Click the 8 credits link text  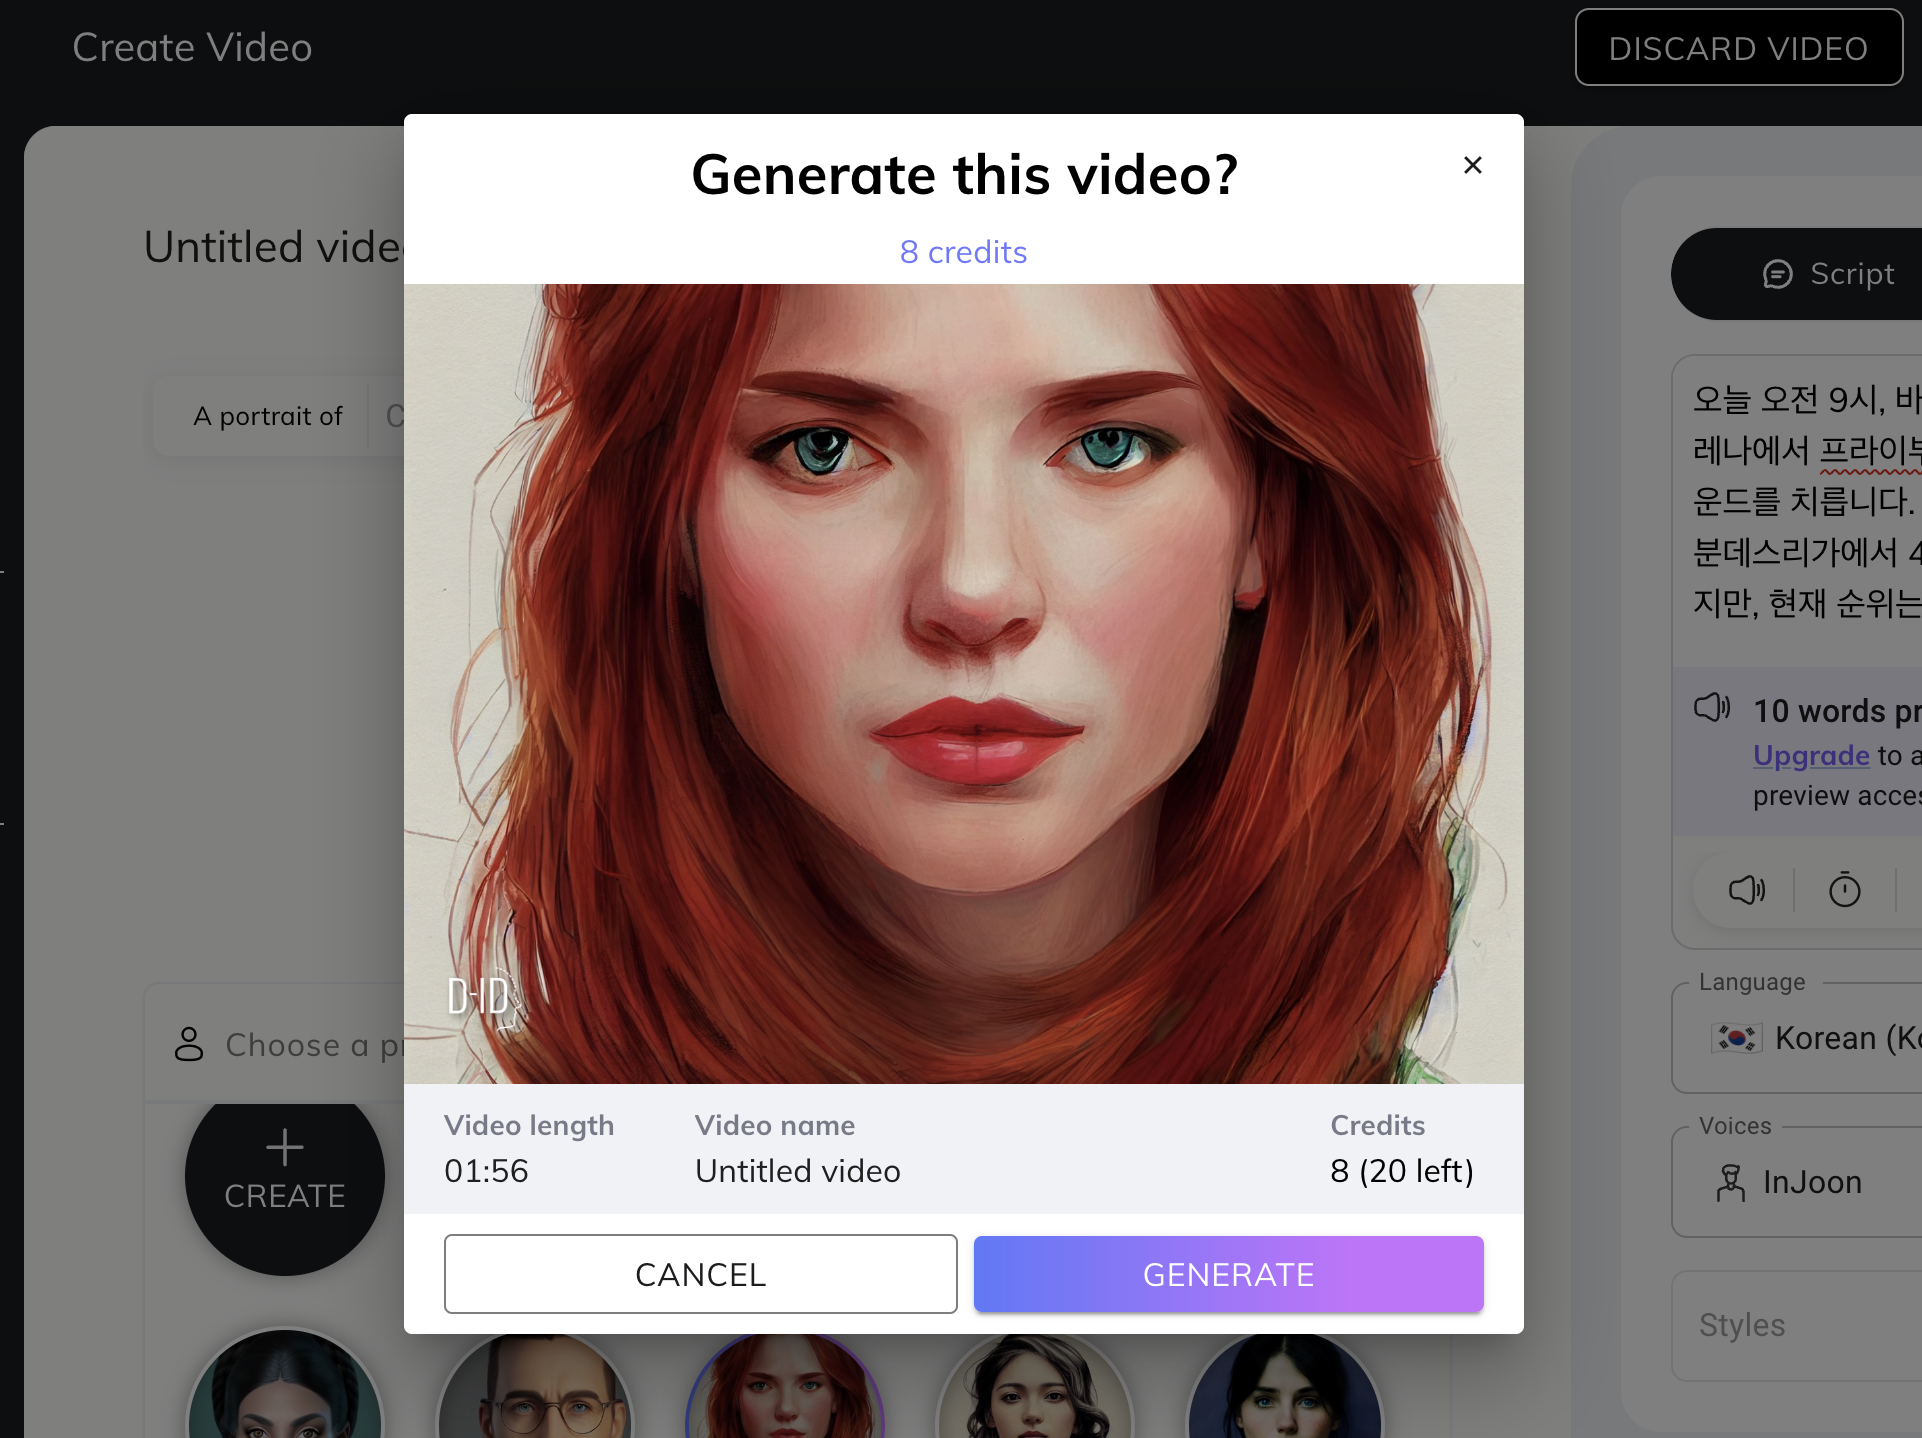pos(963,252)
